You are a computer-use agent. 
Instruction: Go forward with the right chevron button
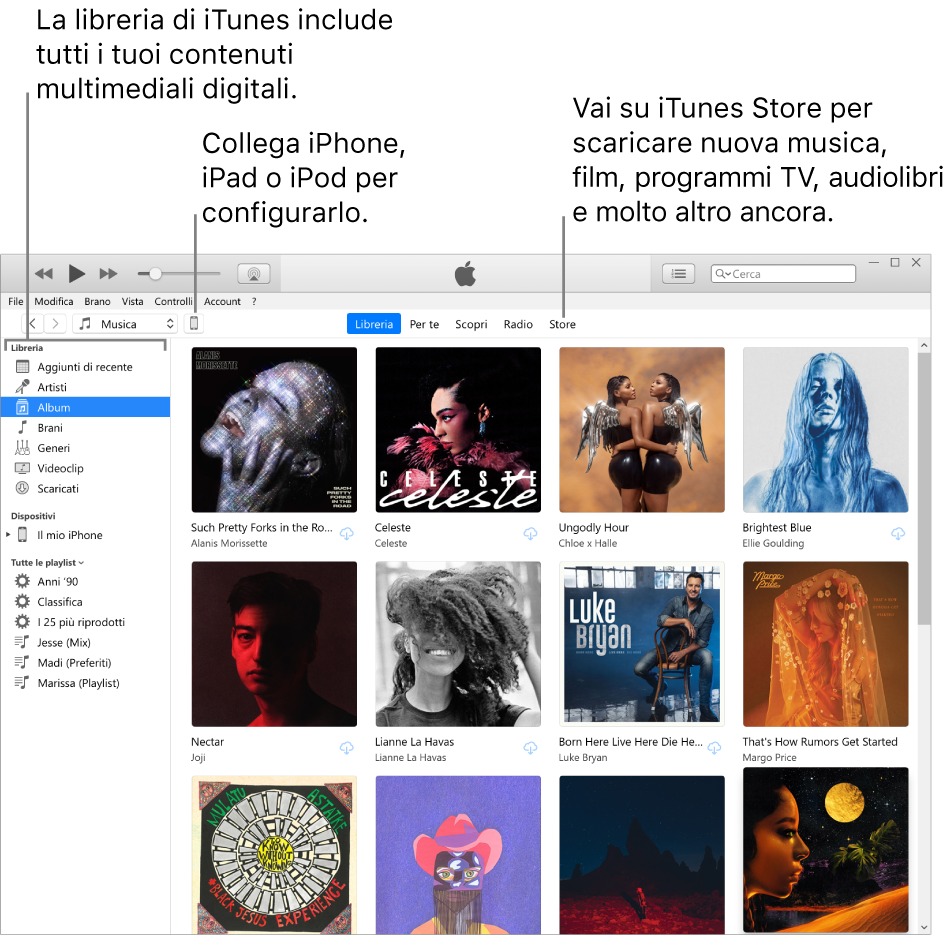click(55, 324)
